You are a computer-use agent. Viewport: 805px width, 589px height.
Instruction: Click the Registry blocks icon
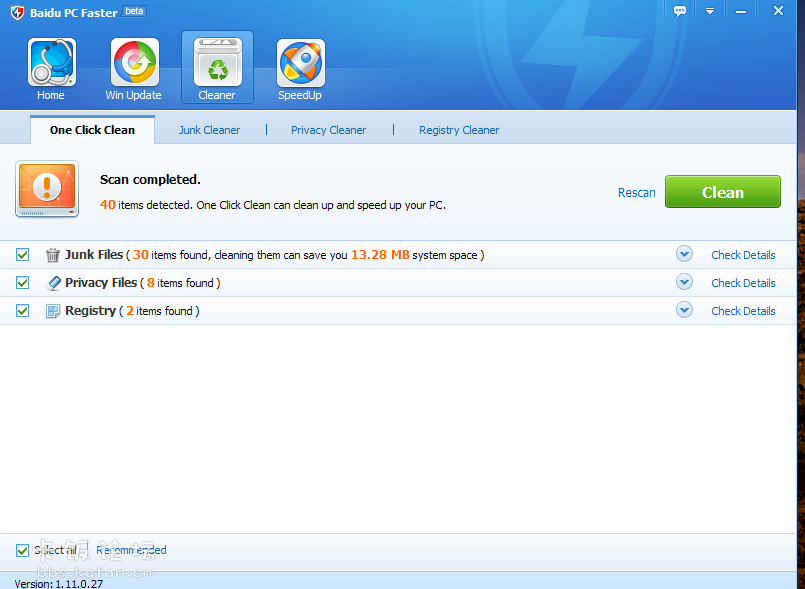coord(53,311)
